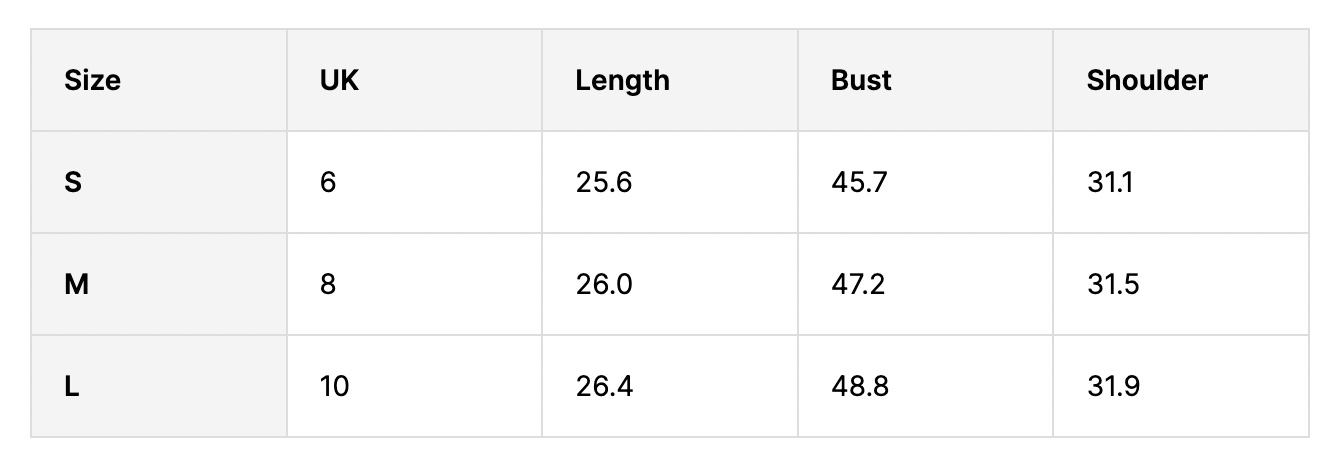This screenshot has width=1342, height=466.
Task: Click UK size 8 cell
Action: click(328, 285)
